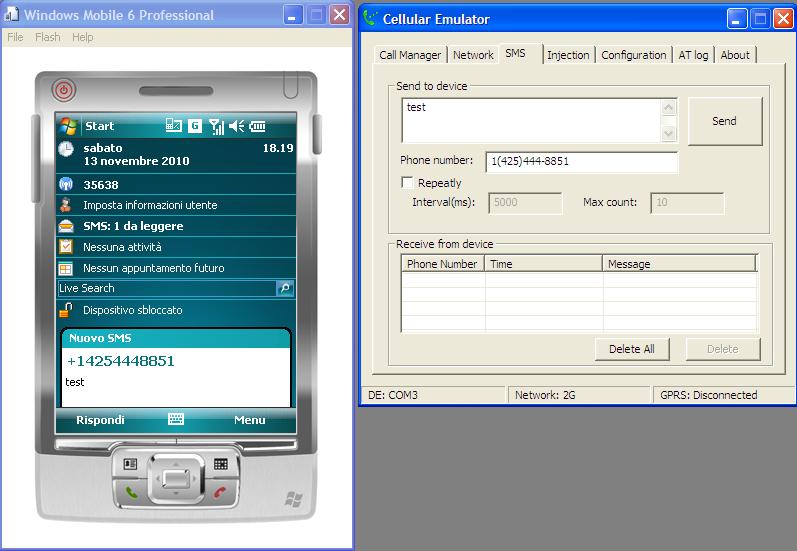
Task: Click the Phone Number column header
Action: click(442, 264)
